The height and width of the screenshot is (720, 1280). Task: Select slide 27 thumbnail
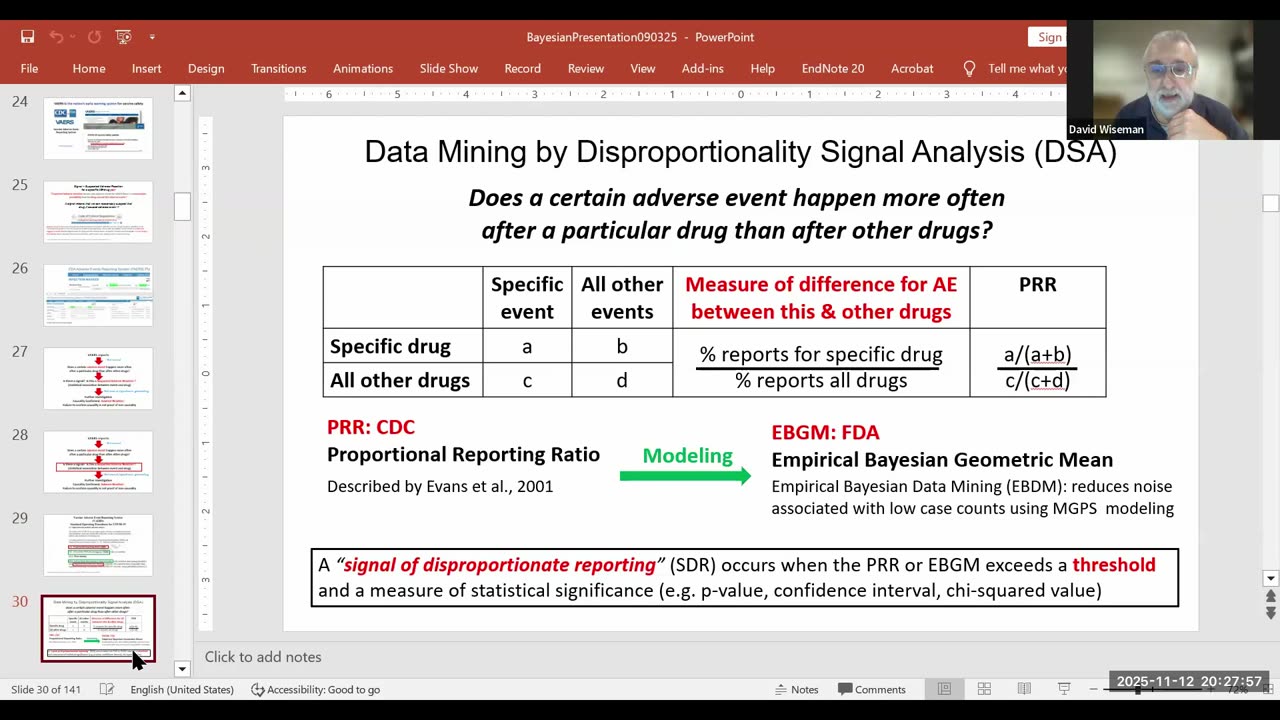[98, 378]
